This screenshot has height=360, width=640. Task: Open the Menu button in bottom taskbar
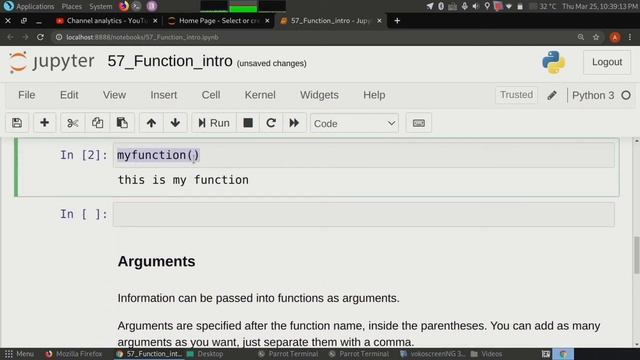pos(19,354)
